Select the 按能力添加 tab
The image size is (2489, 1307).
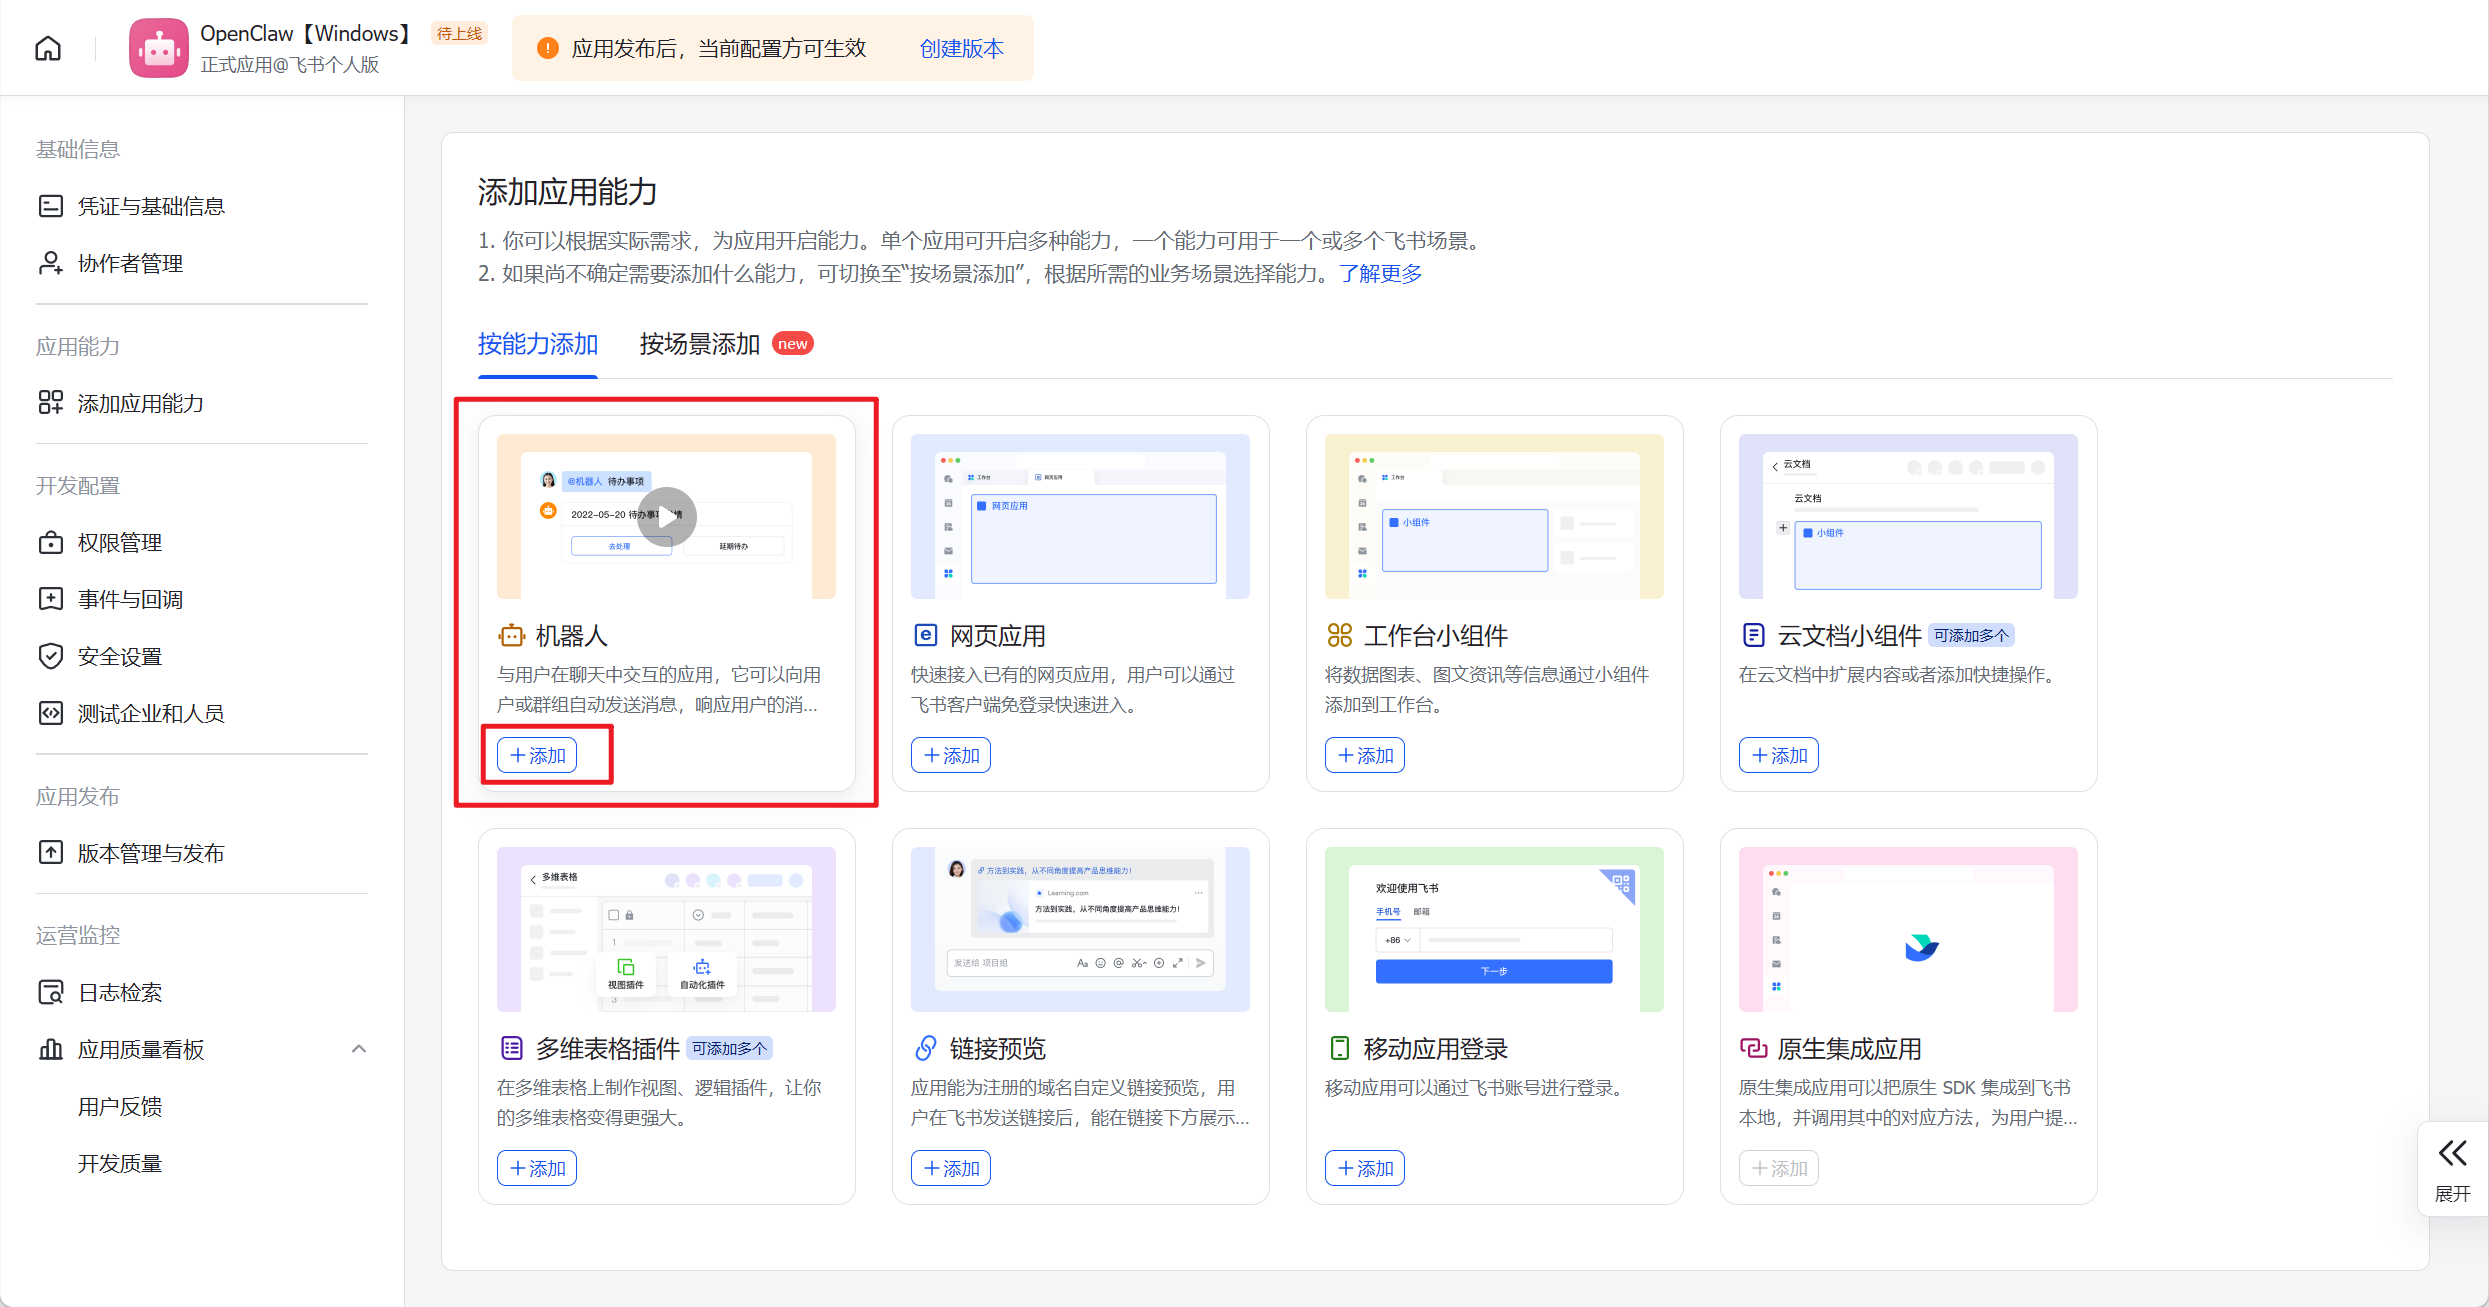pyautogui.click(x=538, y=344)
